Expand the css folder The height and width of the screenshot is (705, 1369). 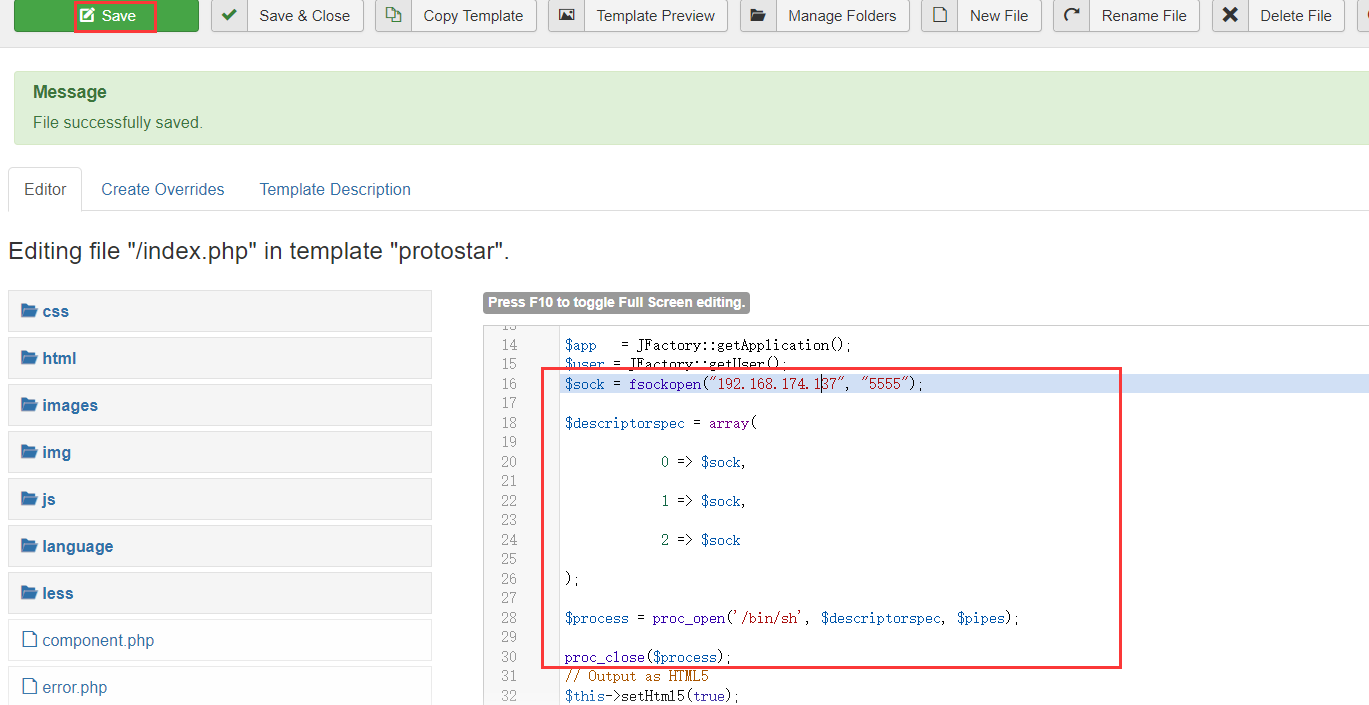point(220,311)
